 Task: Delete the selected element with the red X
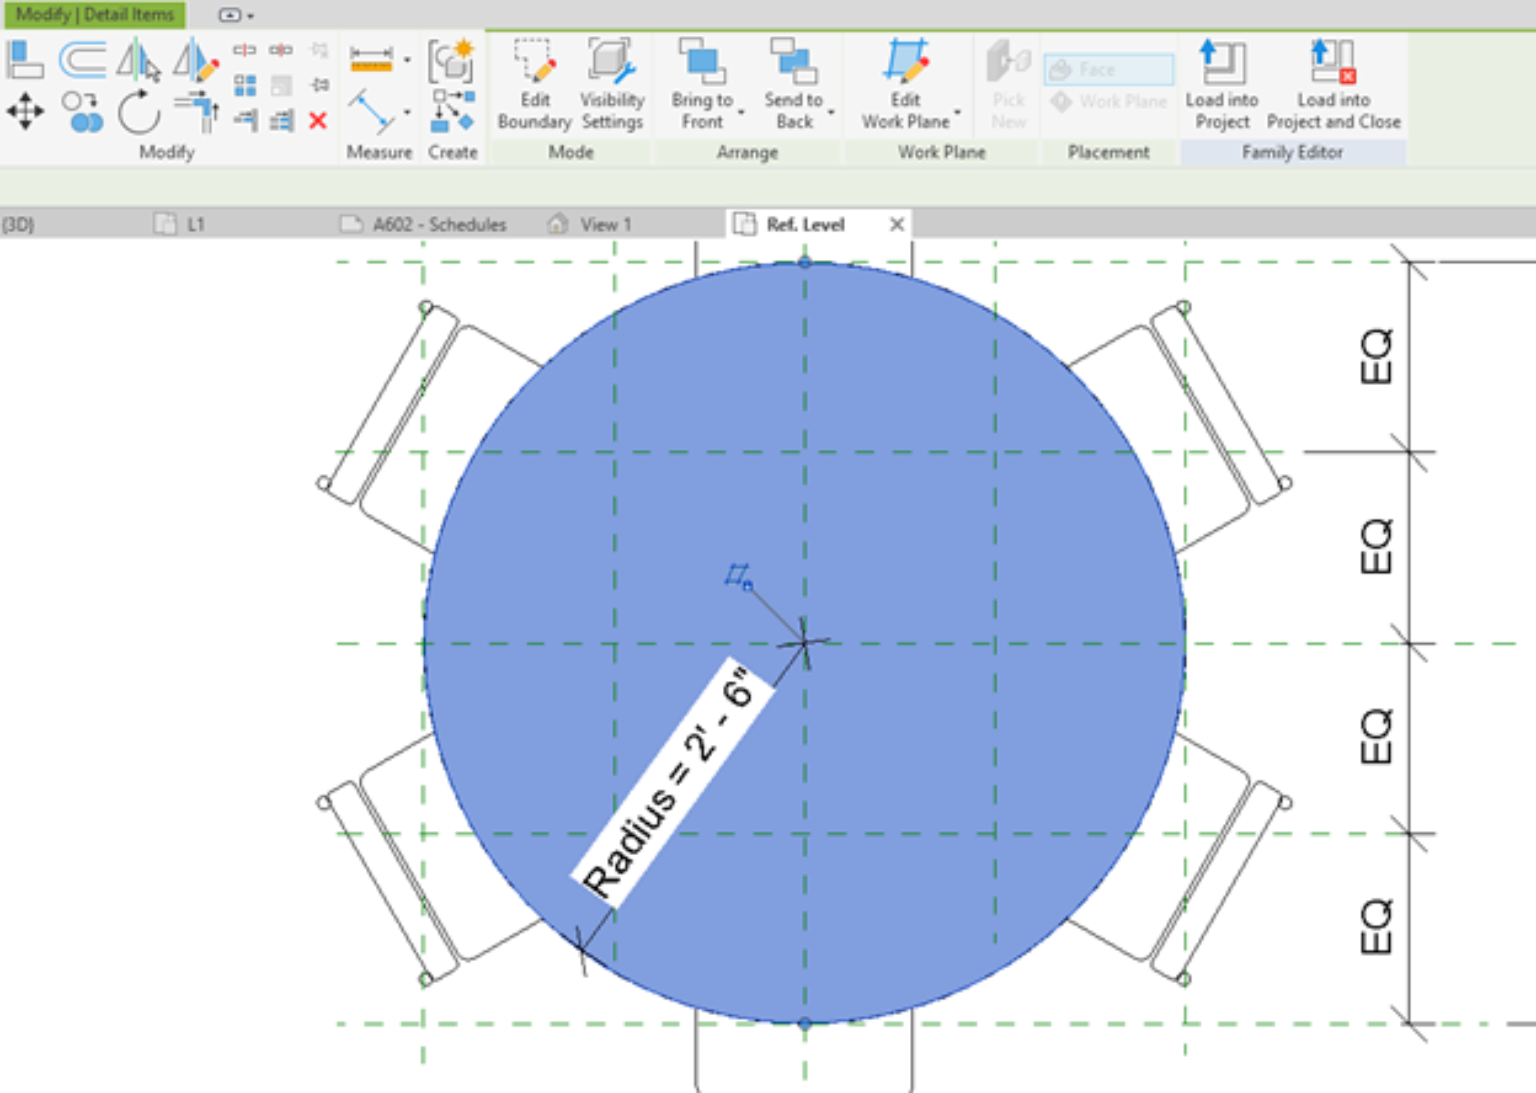tap(318, 122)
